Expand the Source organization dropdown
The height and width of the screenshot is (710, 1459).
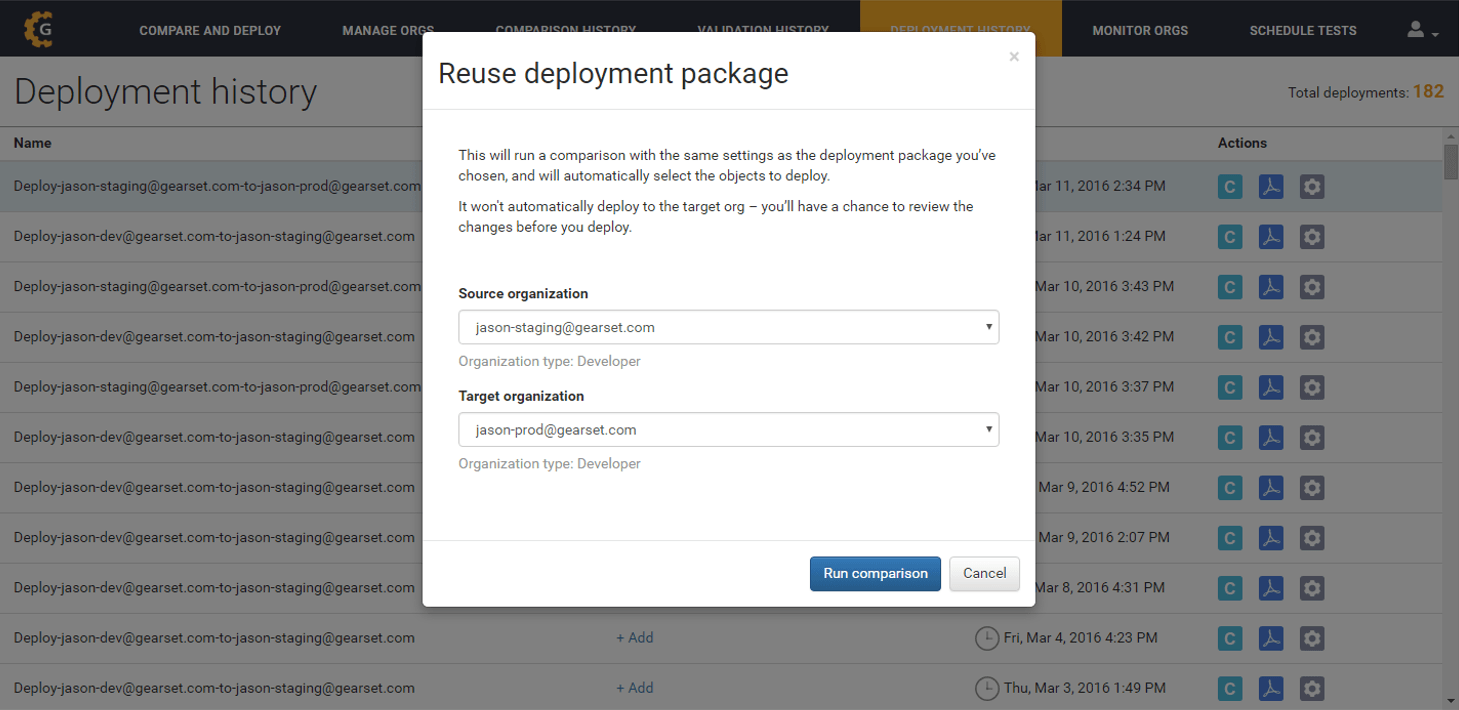tap(728, 327)
